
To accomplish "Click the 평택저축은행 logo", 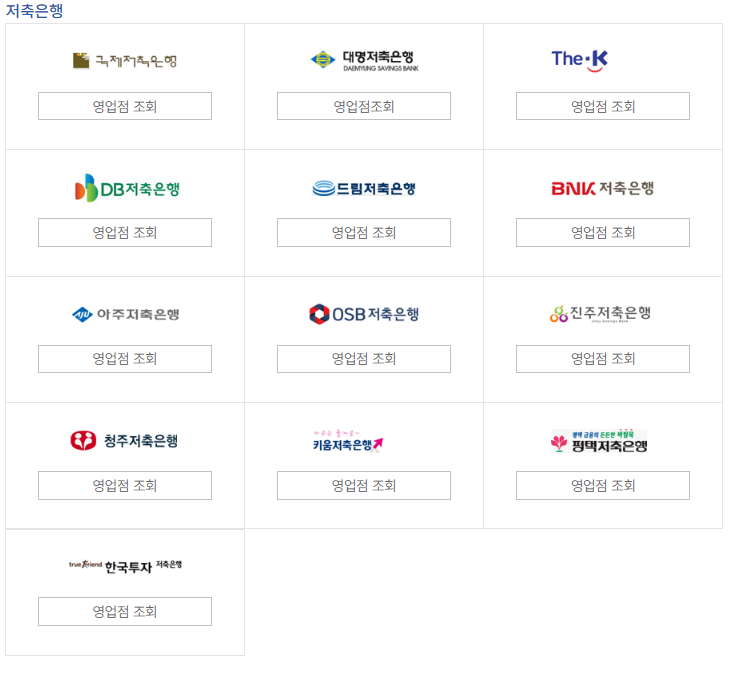I will [x=599, y=441].
